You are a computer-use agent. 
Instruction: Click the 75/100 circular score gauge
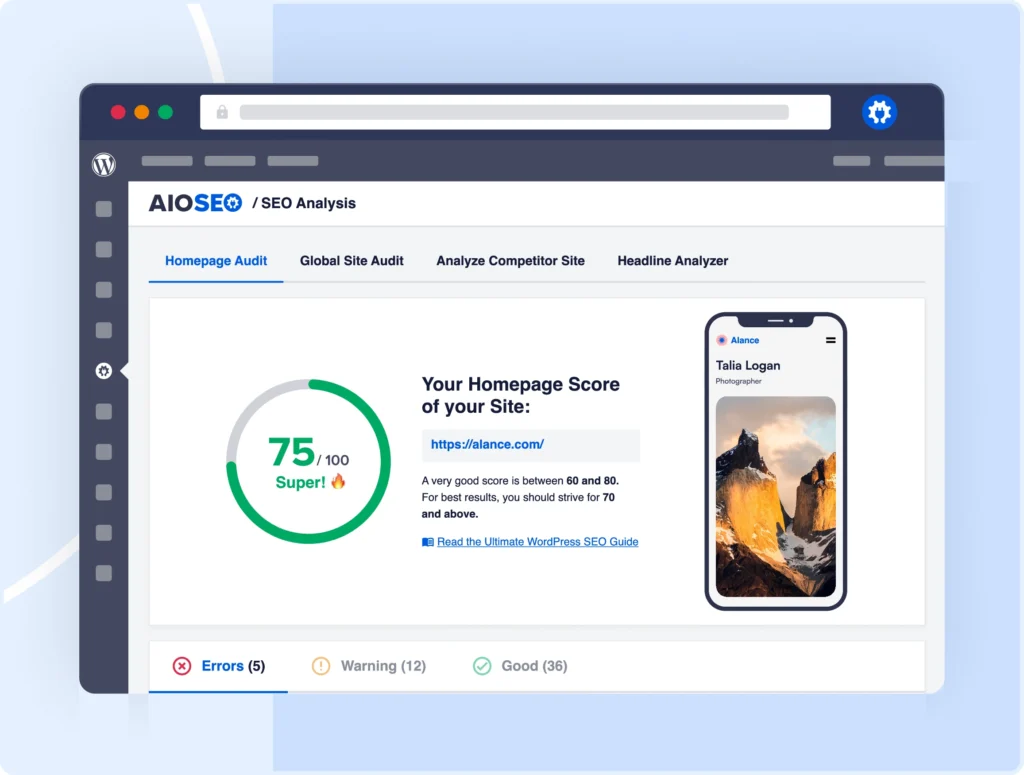tap(308, 461)
